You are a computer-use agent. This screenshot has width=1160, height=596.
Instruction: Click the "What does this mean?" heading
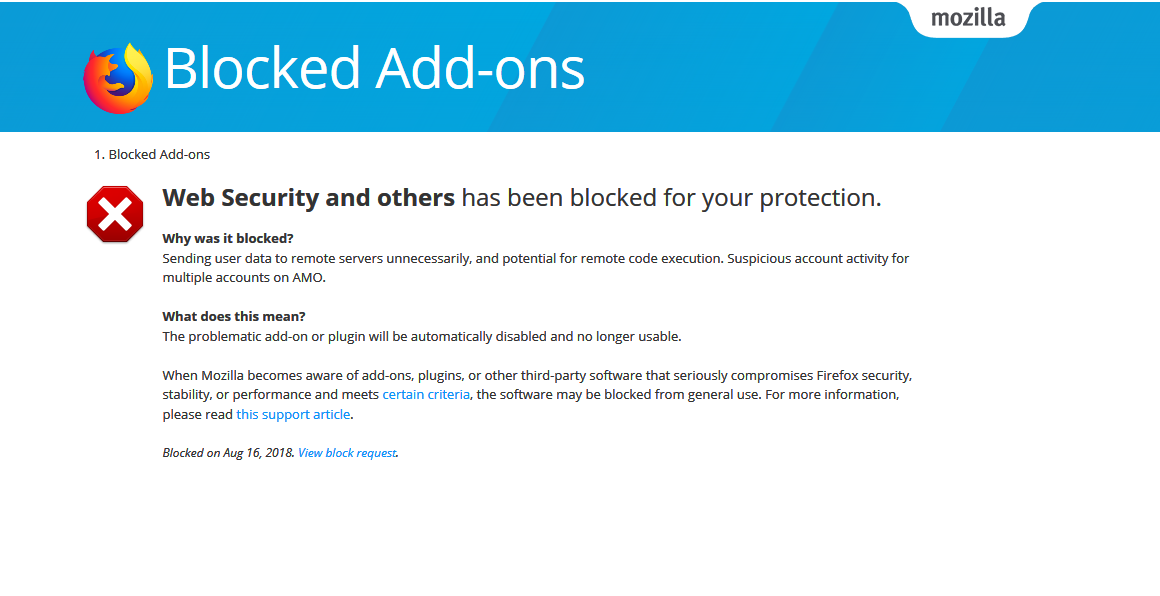[234, 317]
